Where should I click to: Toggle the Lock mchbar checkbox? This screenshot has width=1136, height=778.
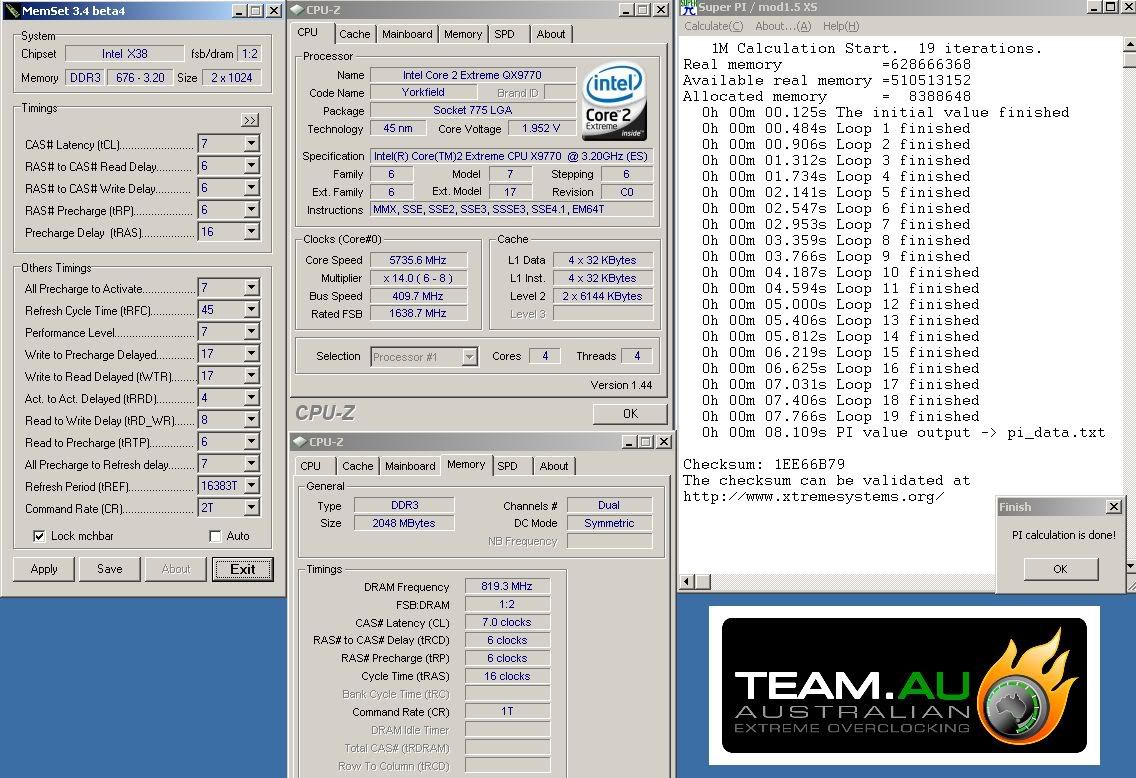click(x=39, y=536)
